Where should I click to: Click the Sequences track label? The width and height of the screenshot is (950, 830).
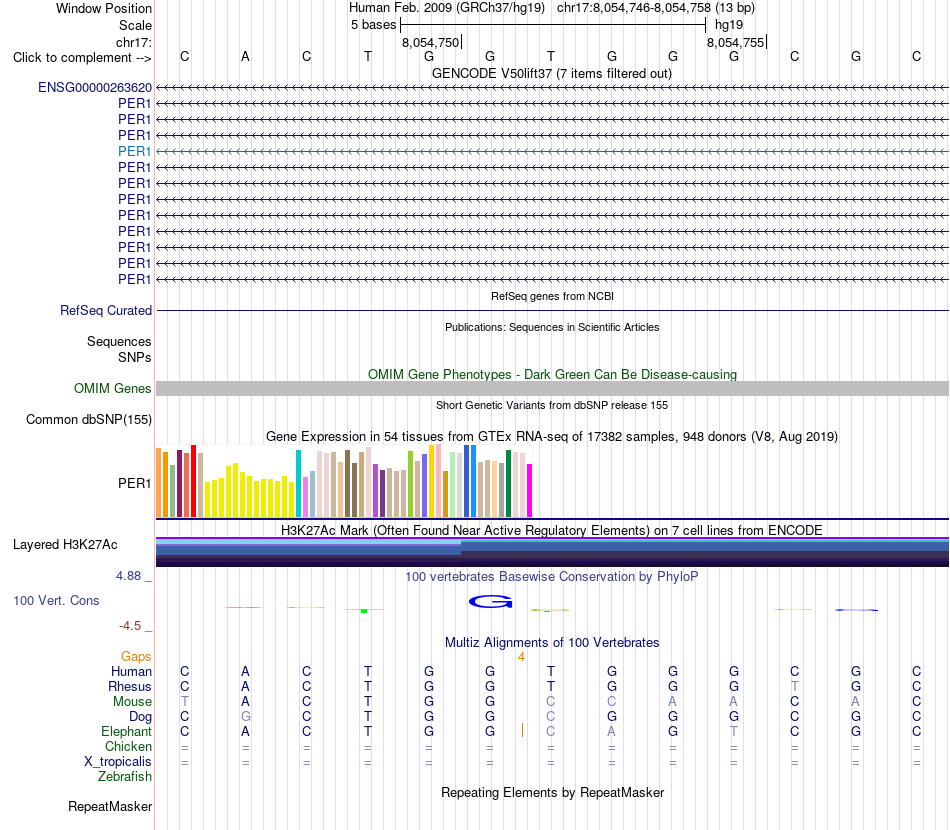(119, 341)
